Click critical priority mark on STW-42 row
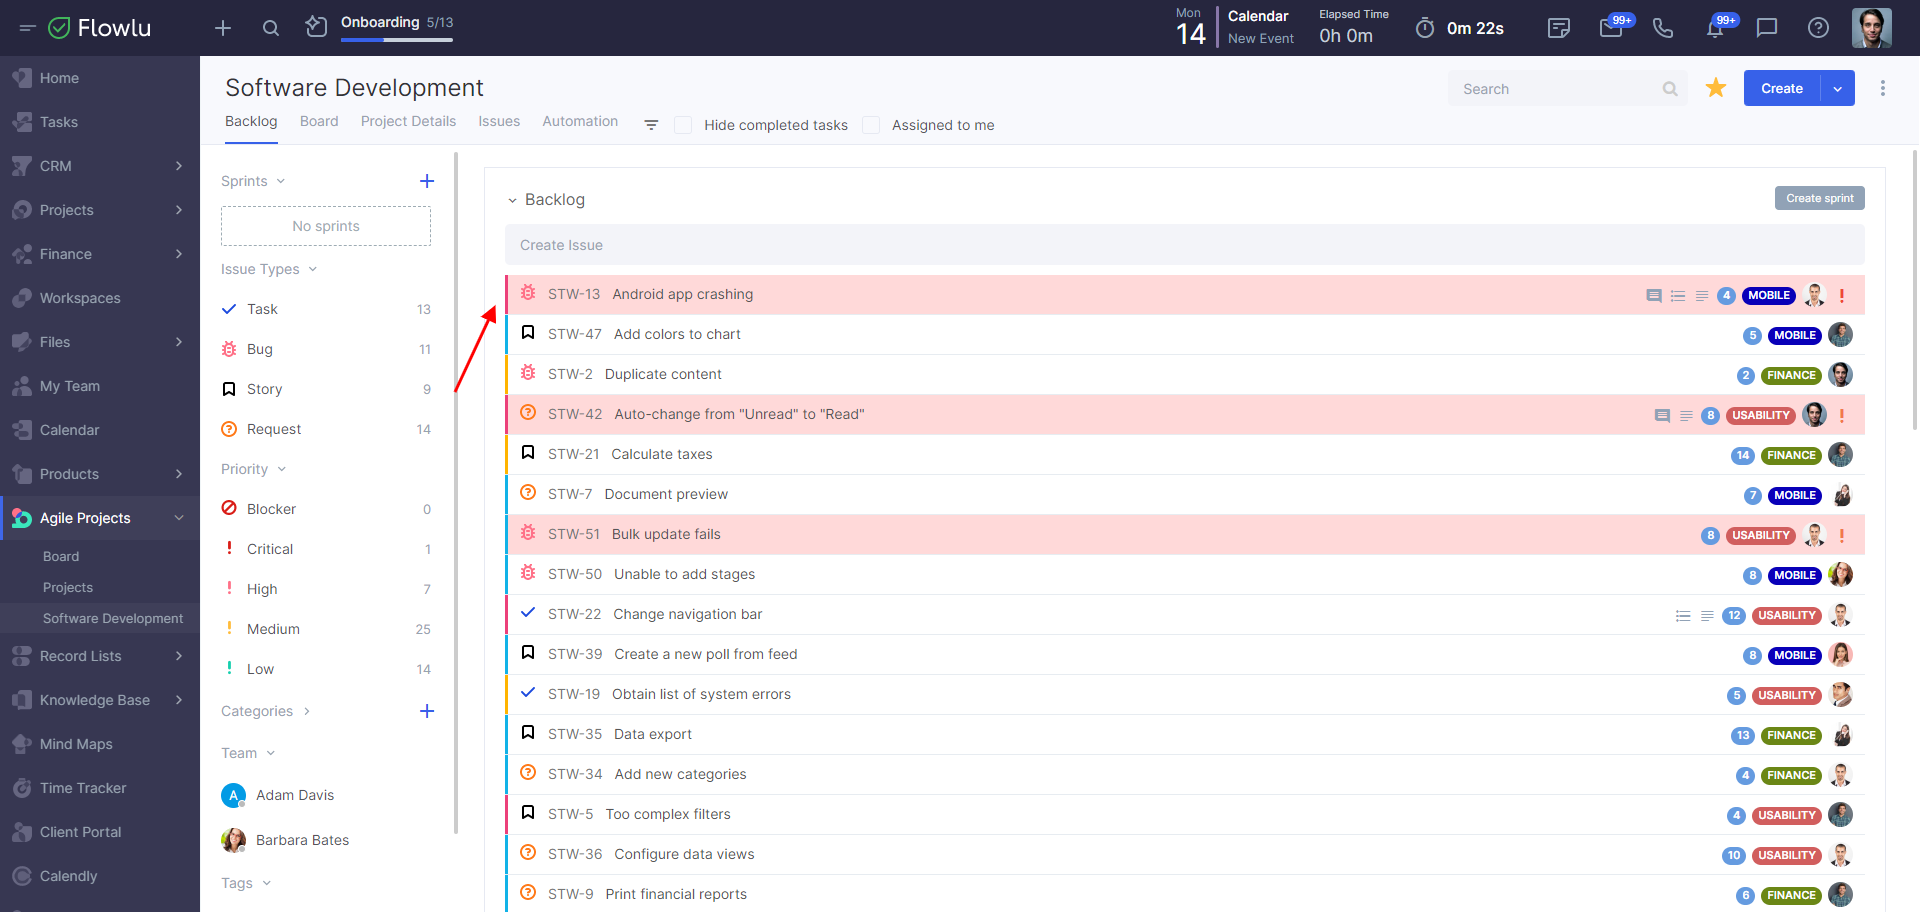Viewport: 1920px width, 912px height. tap(1842, 415)
